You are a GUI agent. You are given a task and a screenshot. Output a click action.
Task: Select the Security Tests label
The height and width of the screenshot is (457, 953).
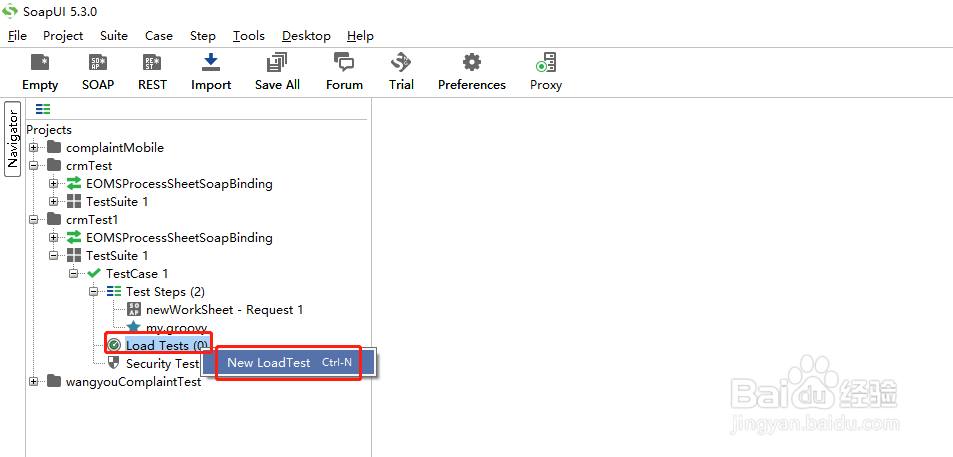[x=163, y=363]
